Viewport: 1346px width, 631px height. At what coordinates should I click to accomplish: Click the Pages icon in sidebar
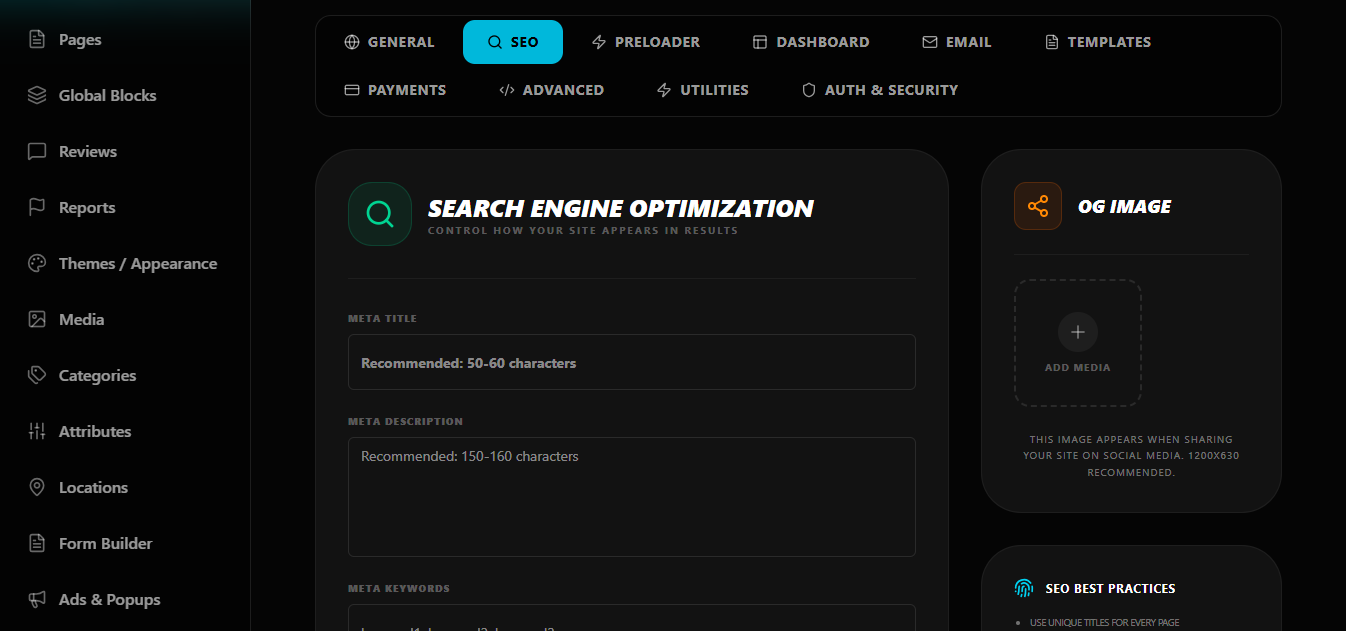tap(37, 40)
